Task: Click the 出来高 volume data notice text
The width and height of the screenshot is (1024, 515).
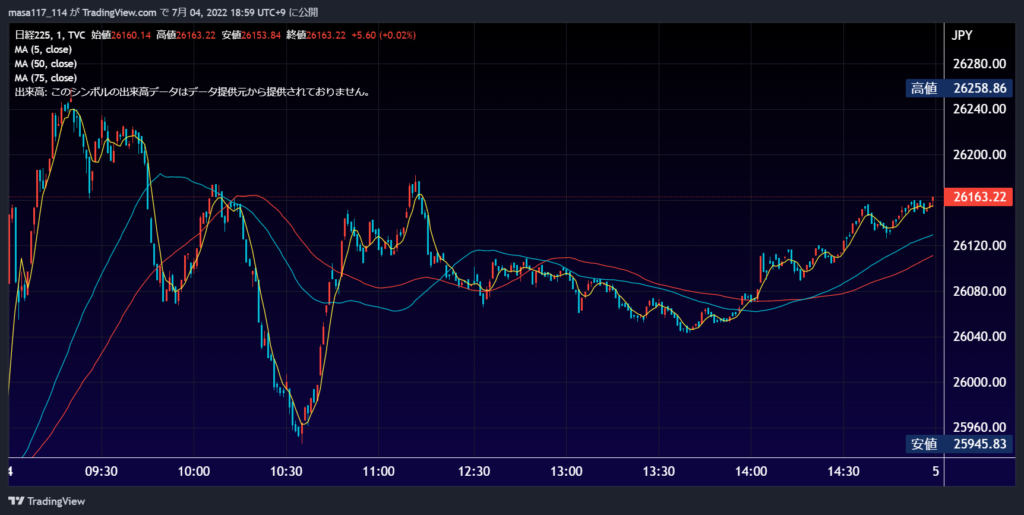Action: pos(193,92)
